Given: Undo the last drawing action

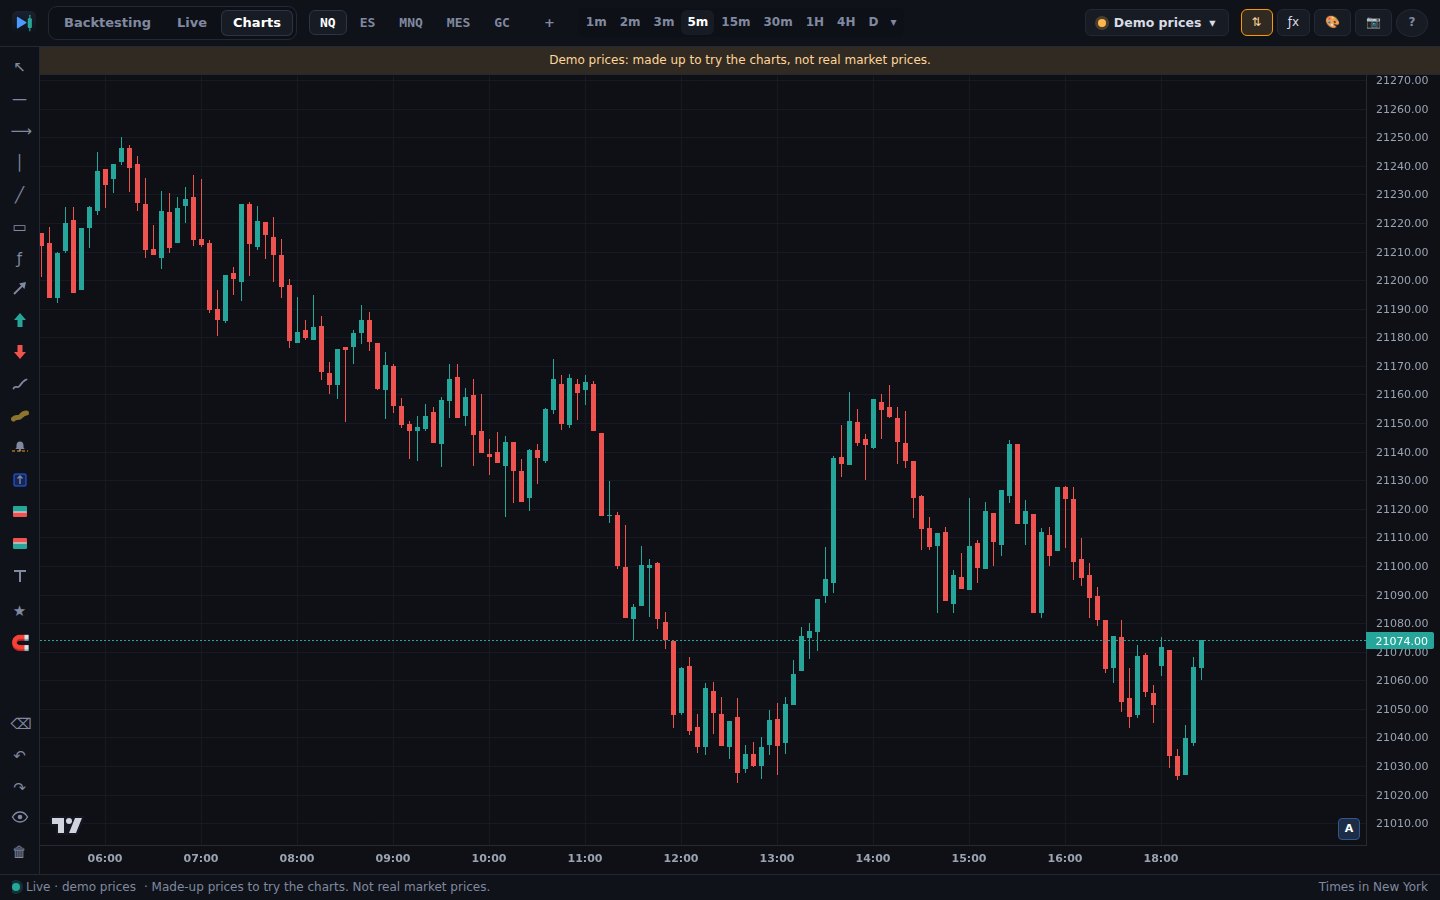Looking at the screenshot, I should coord(19,755).
